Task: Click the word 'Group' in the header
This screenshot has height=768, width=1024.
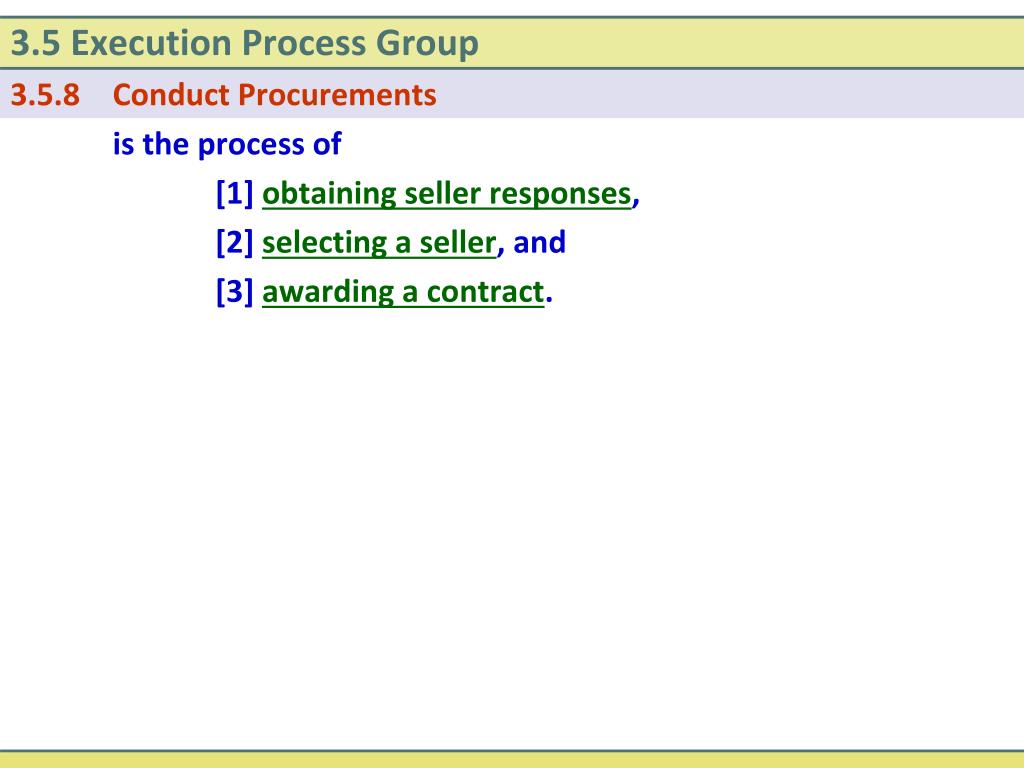Action: 427,44
